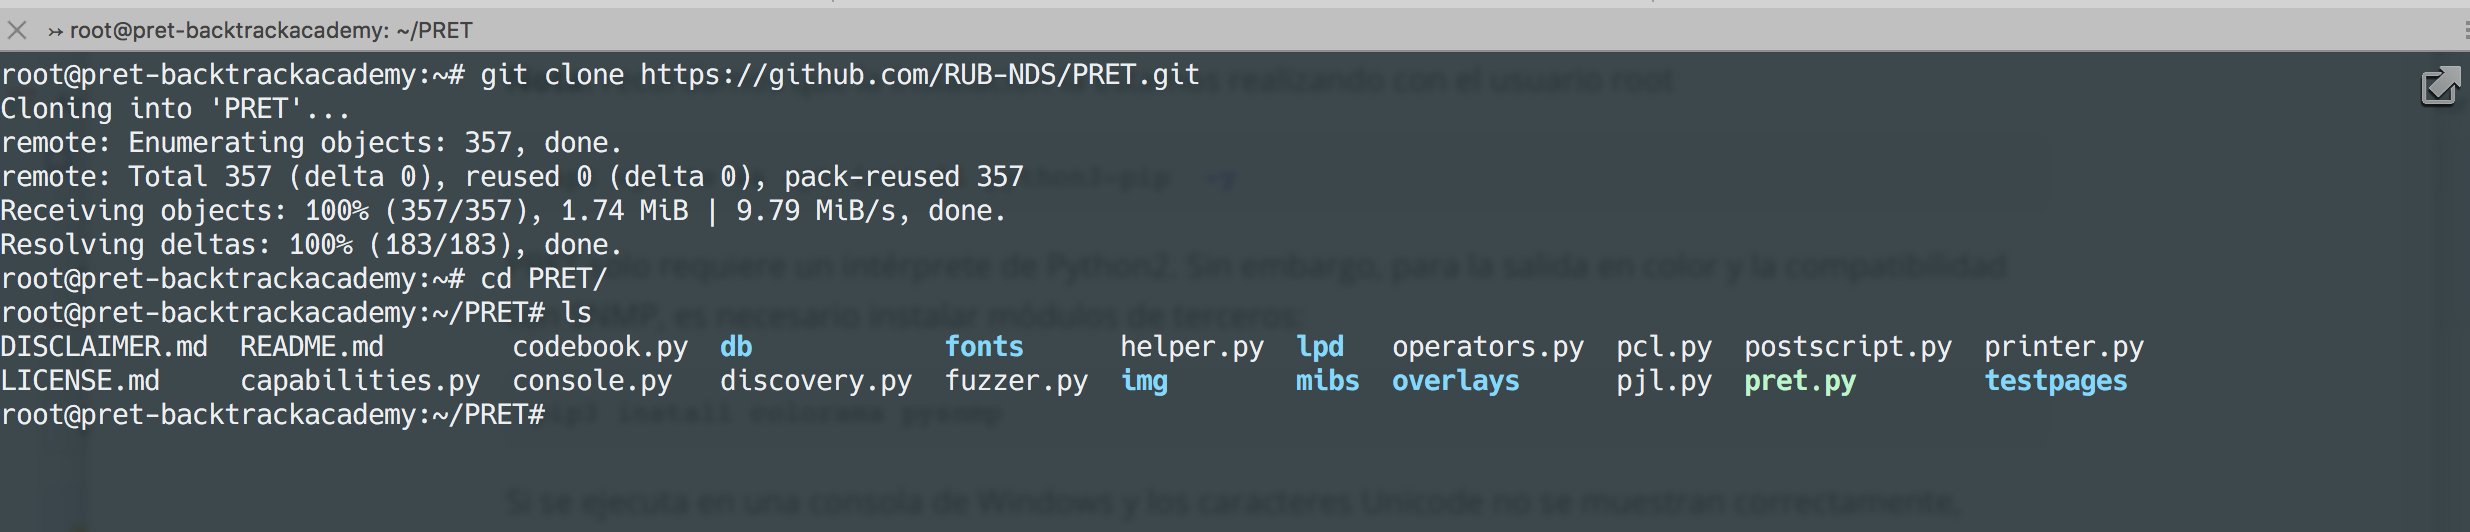The height and width of the screenshot is (532, 2470).
Task: Click the pret.py executable filename
Action: [x=1800, y=382]
